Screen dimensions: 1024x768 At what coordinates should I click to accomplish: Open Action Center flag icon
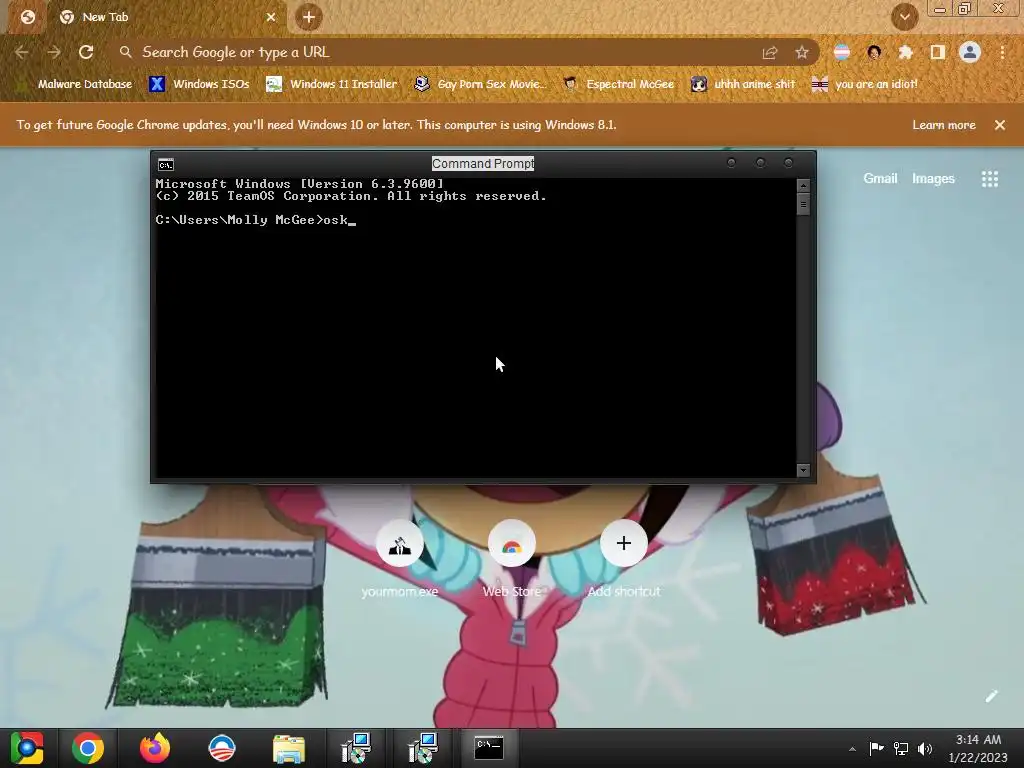(876, 748)
